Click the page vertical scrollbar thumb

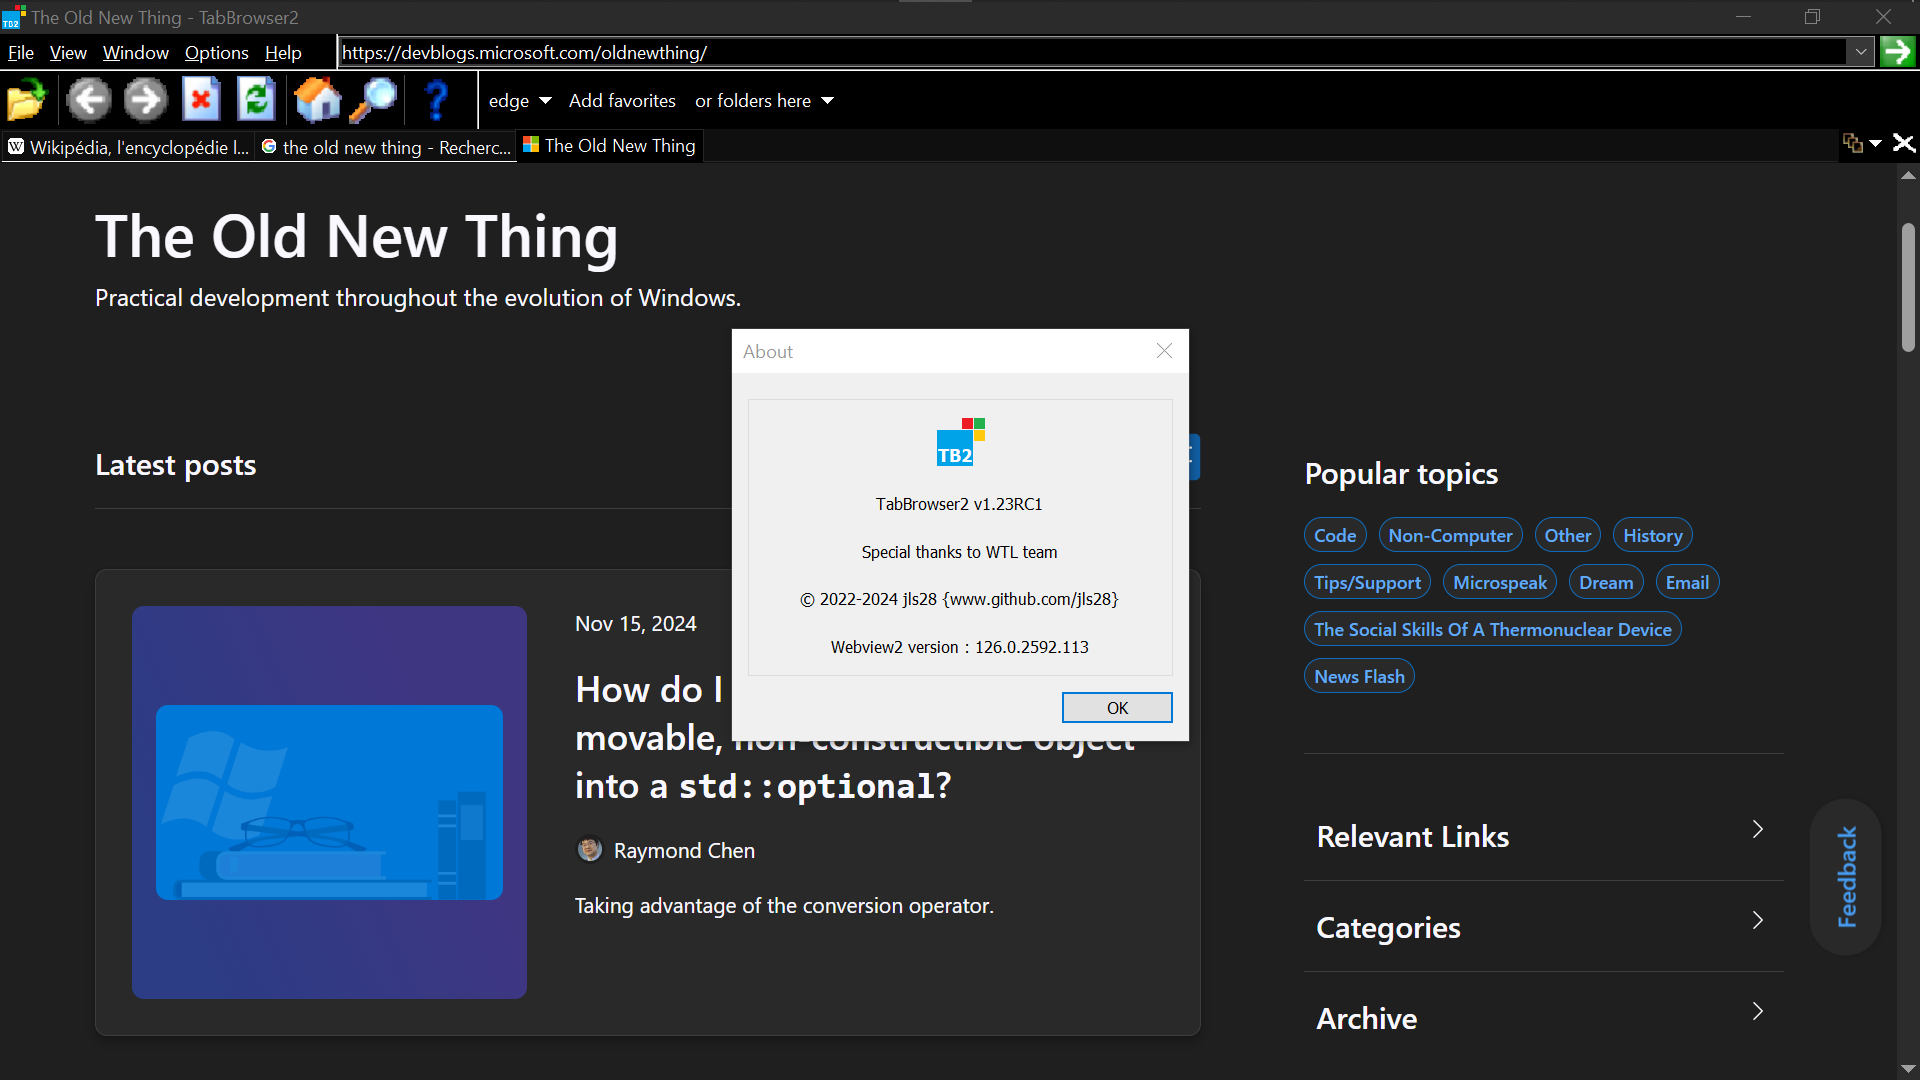(x=1908, y=287)
